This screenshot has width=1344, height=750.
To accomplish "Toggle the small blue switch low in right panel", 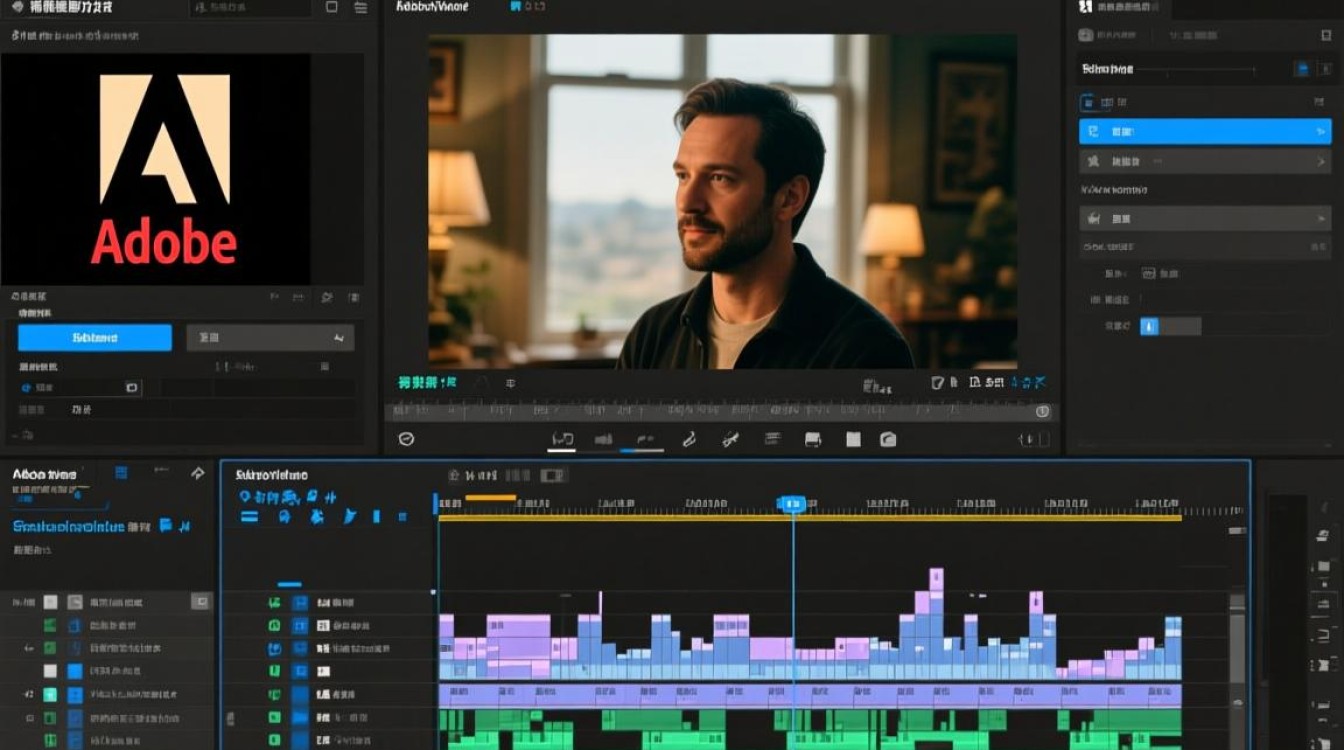I will click(1150, 326).
